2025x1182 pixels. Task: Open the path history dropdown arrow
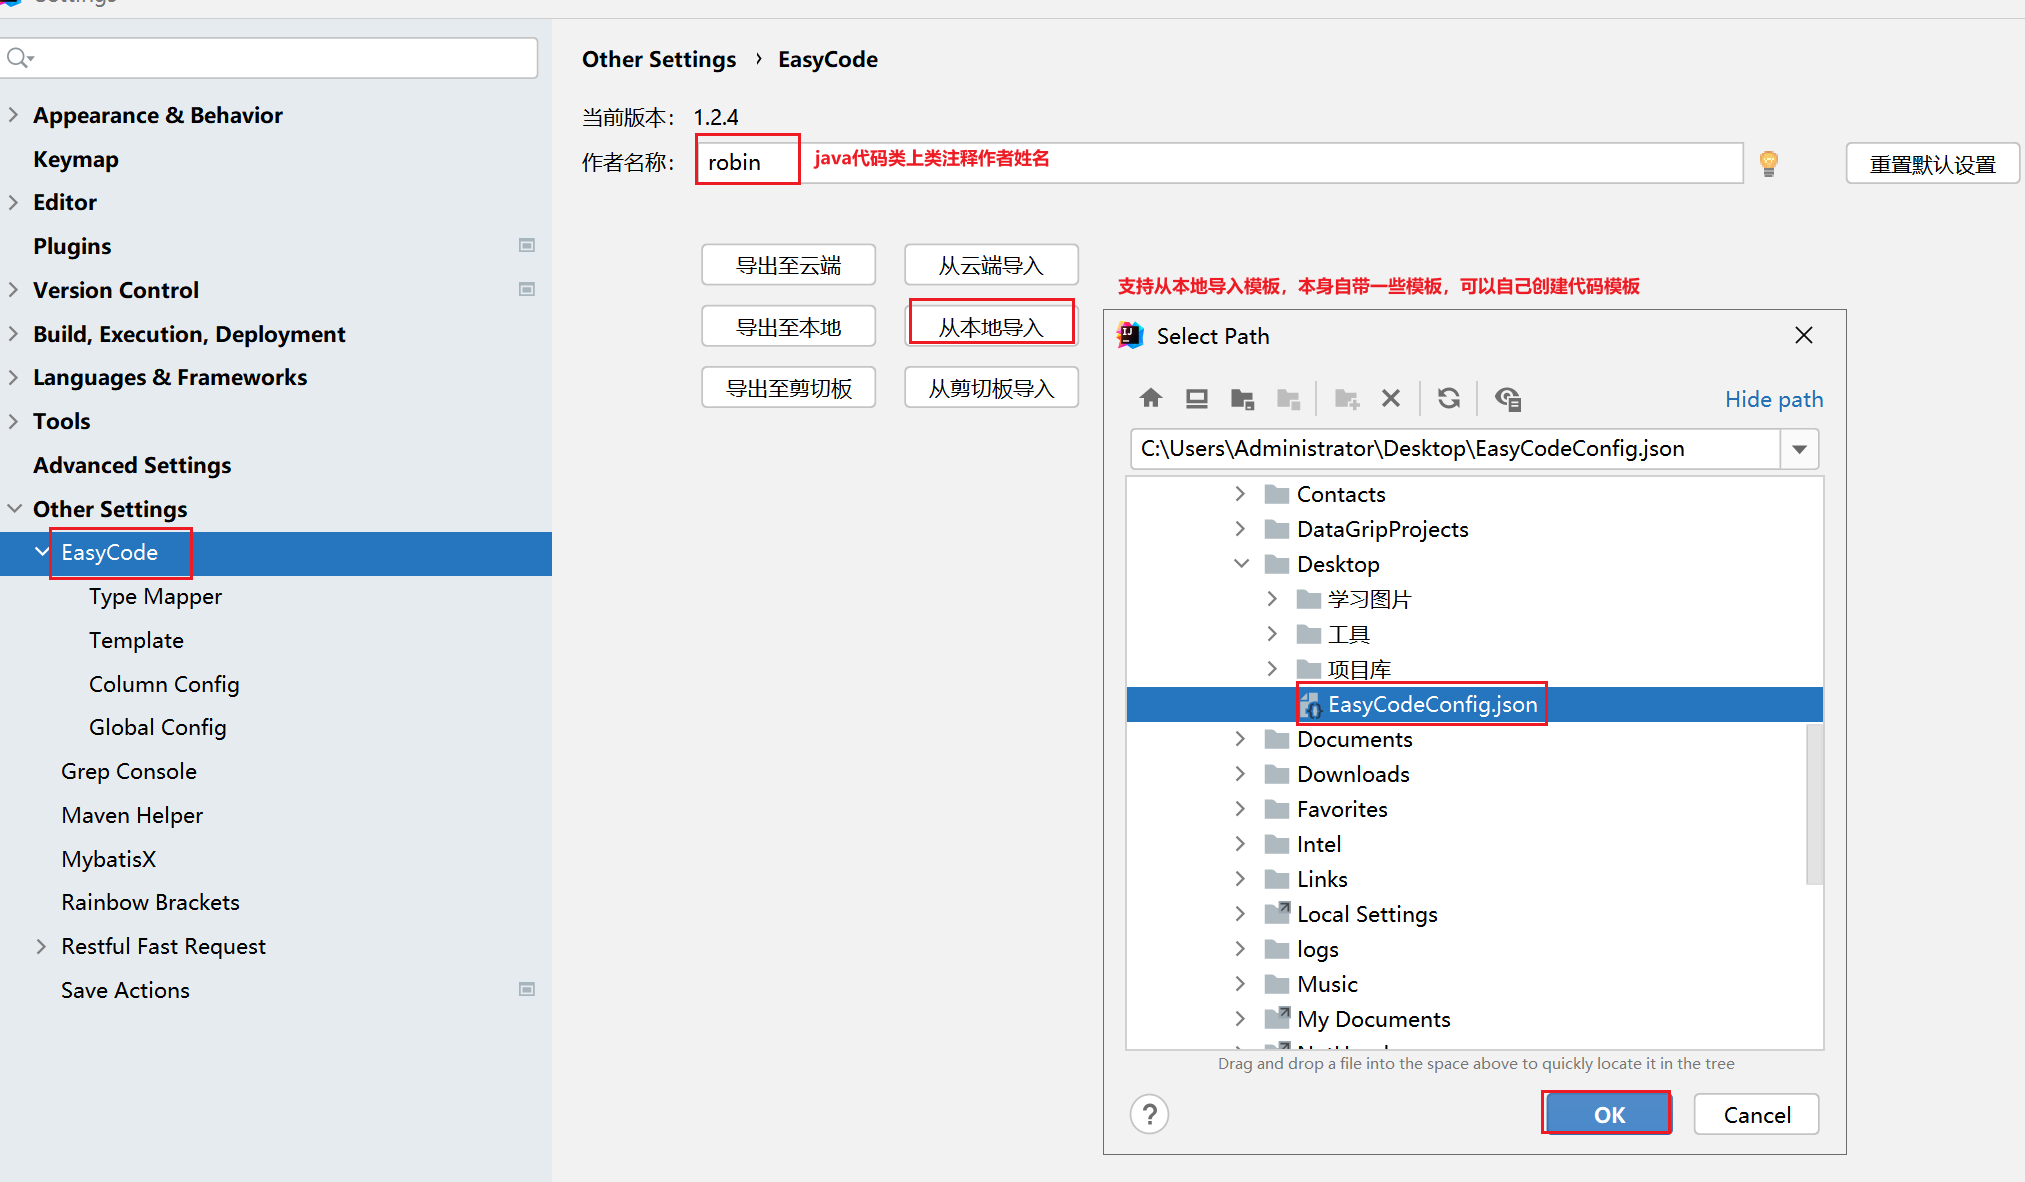tap(1799, 449)
